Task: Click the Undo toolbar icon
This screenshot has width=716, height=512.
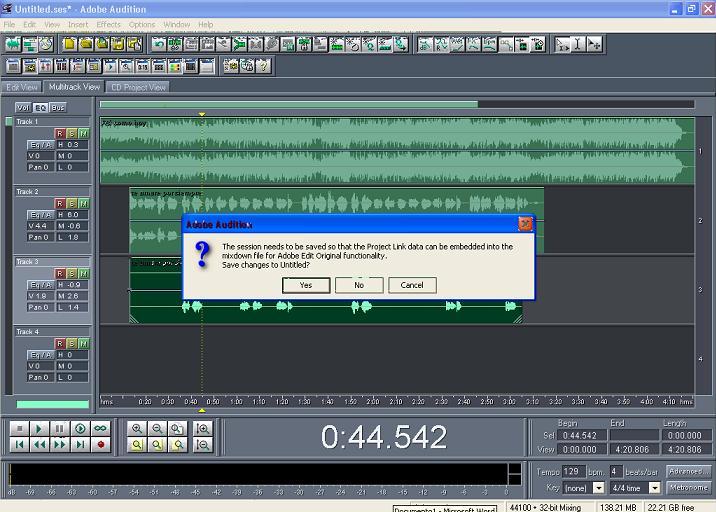Action: 158,44
